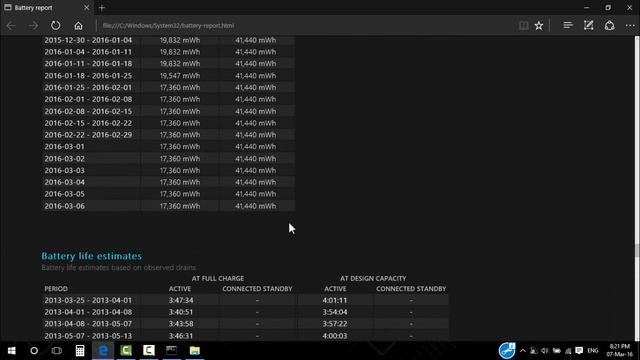Select period 2016-02-22 - 2016-02-29
This screenshot has width=640, height=360.
88,135
